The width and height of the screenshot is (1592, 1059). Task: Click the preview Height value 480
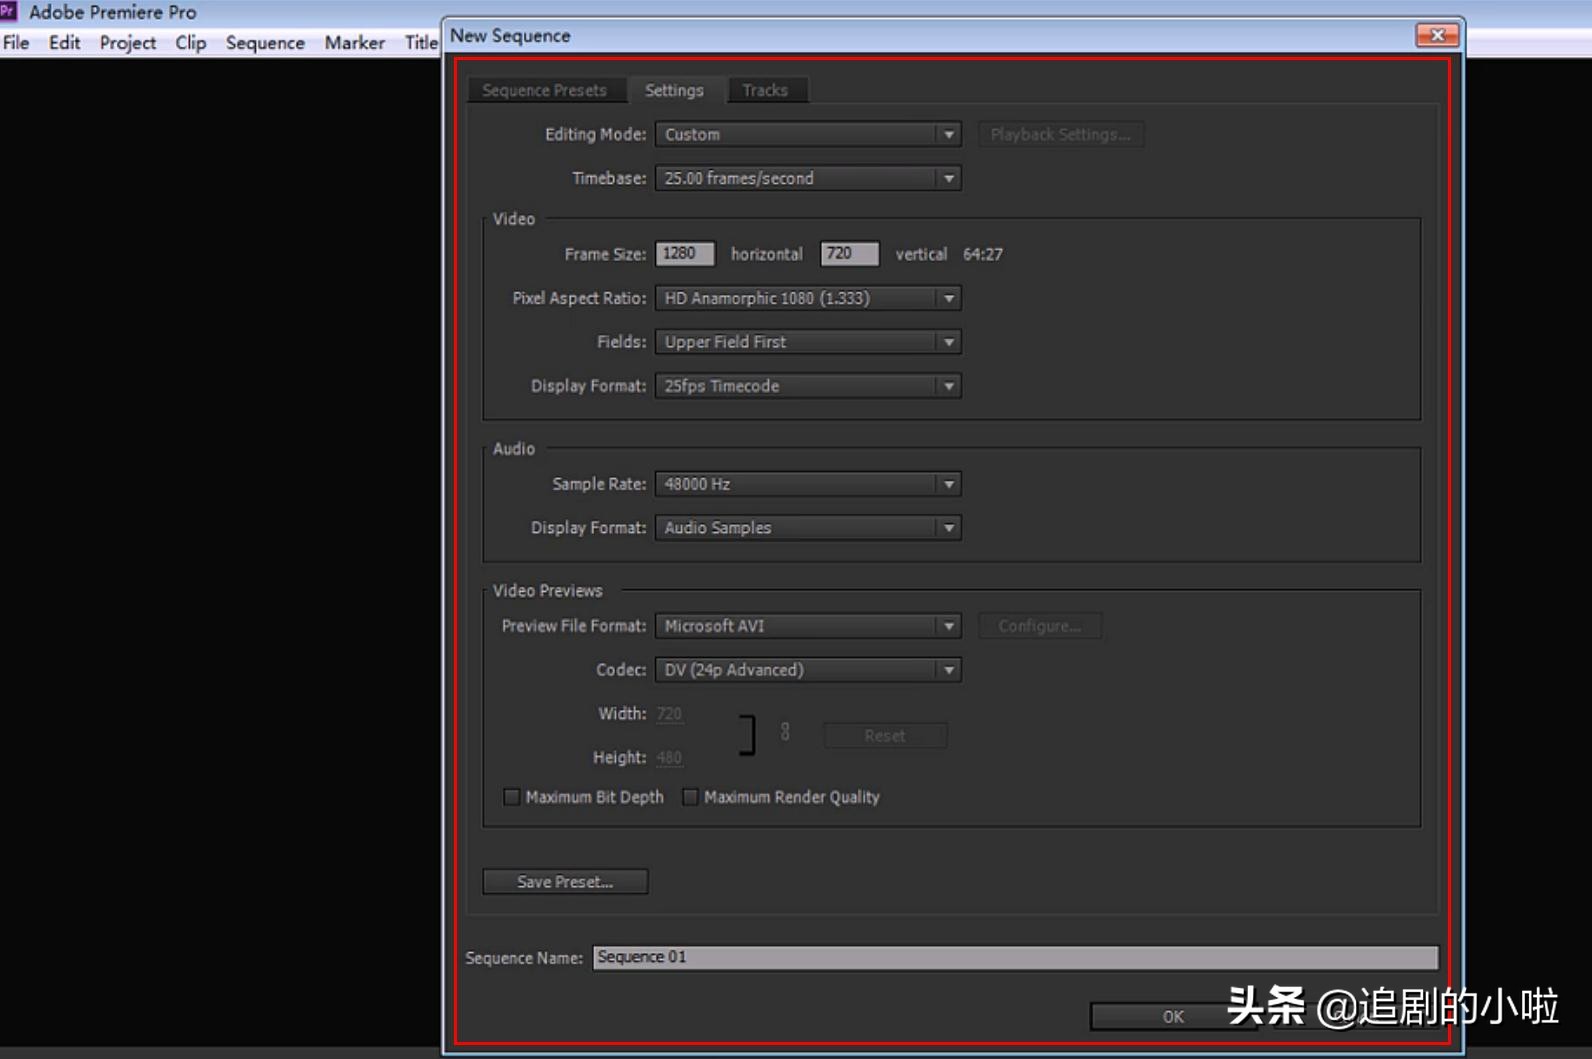669,758
